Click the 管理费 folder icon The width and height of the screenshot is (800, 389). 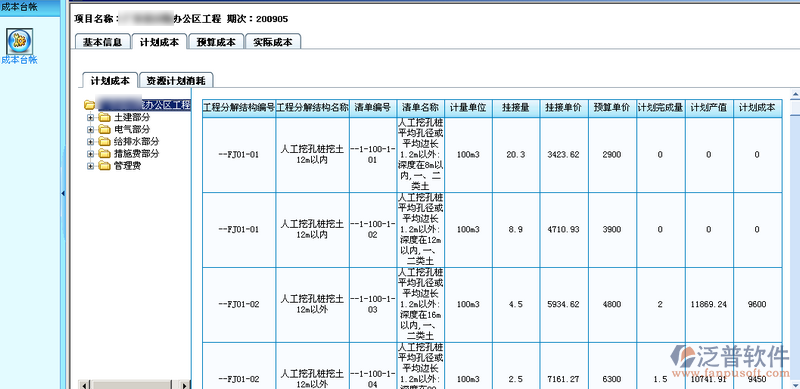pyautogui.click(x=104, y=165)
